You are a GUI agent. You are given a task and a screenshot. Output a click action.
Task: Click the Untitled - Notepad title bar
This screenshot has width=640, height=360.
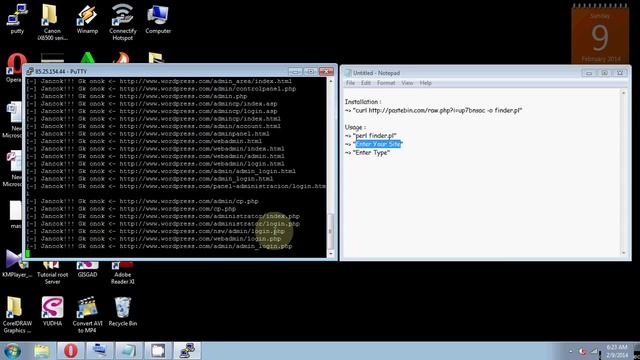click(x=376, y=73)
